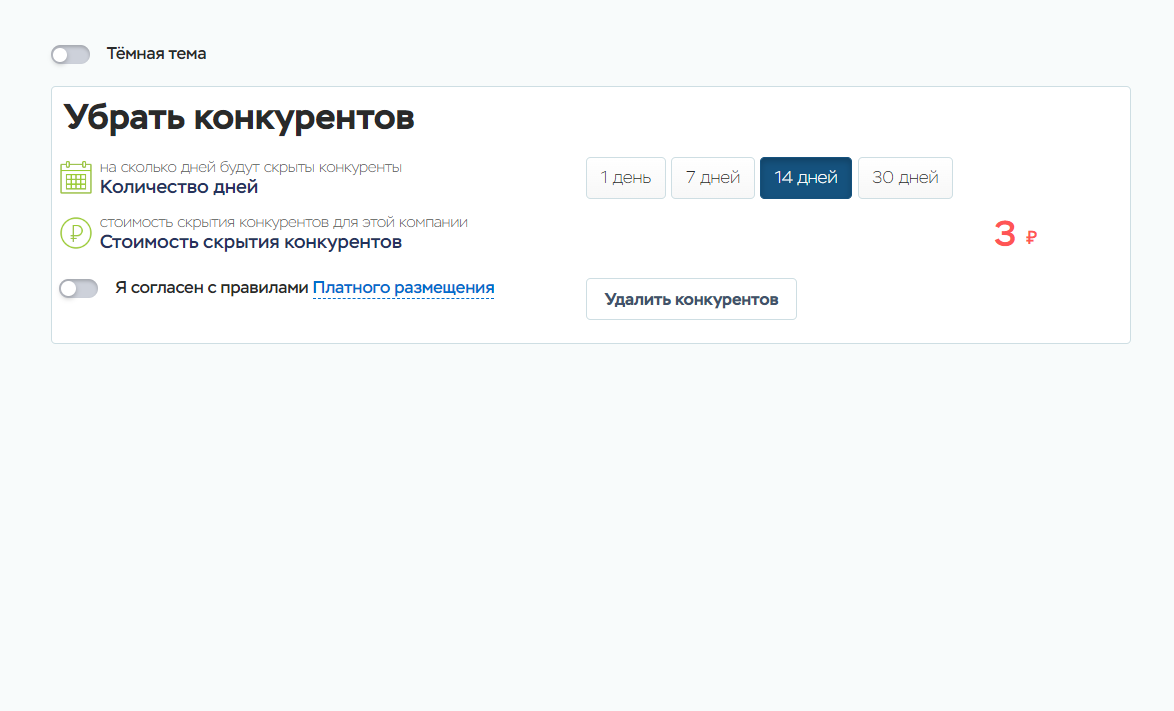Click the red ruble currency symbol
This screenshot has width=1174, height=711.
(x=1031, y=237)
